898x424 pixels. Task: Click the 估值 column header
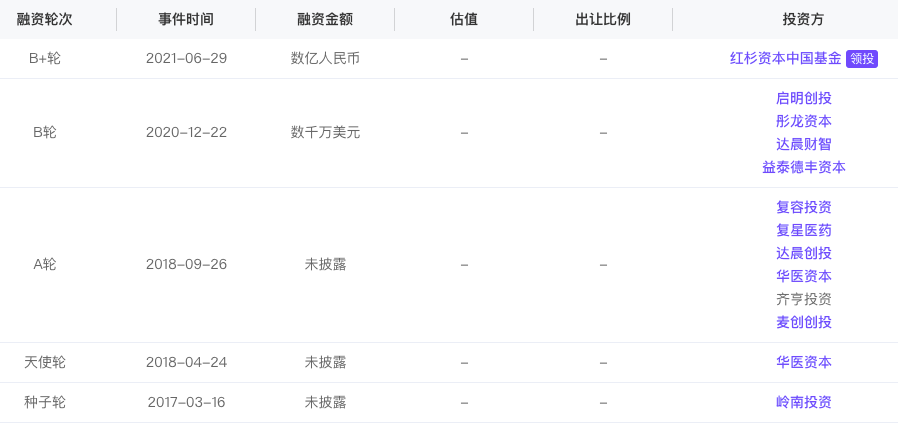(464, 19)
